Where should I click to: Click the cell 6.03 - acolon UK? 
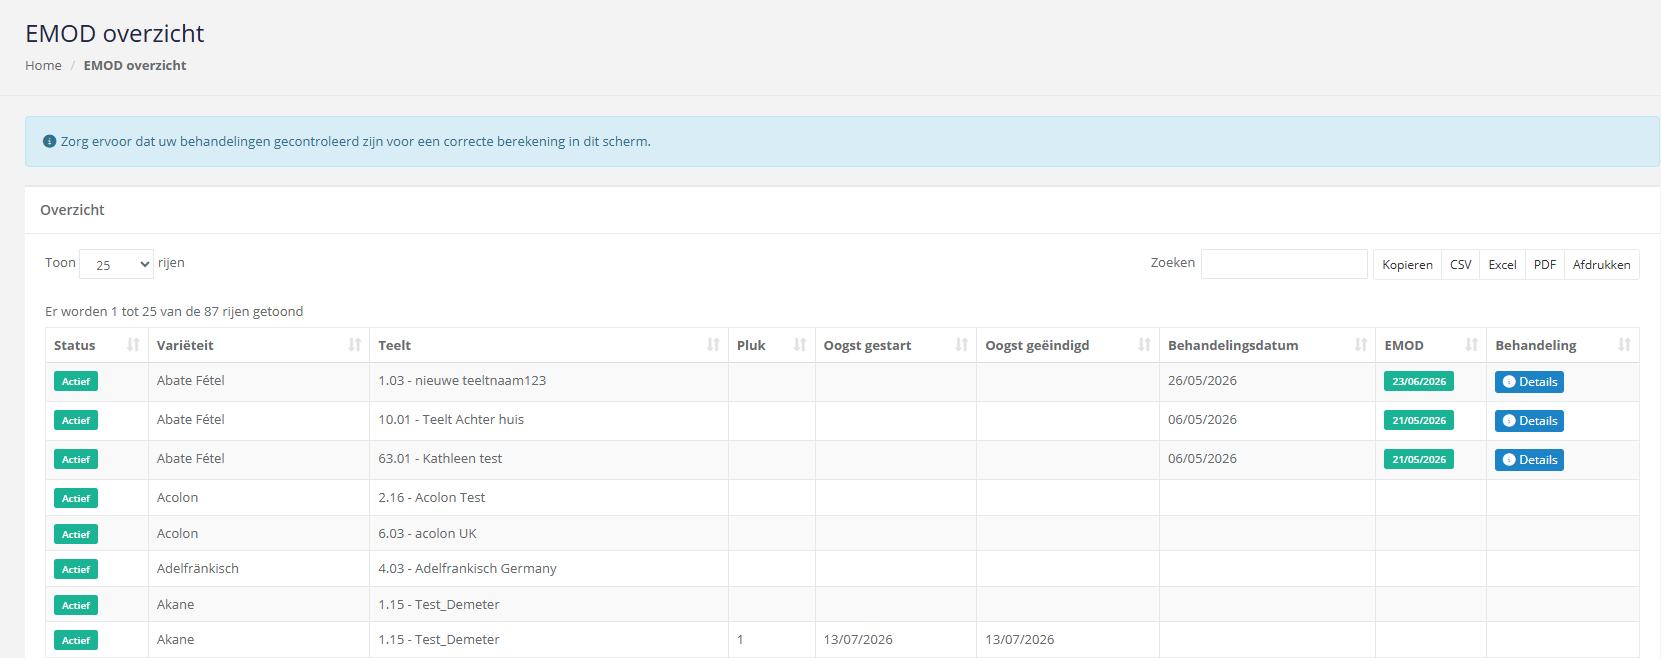click(549, 533)
